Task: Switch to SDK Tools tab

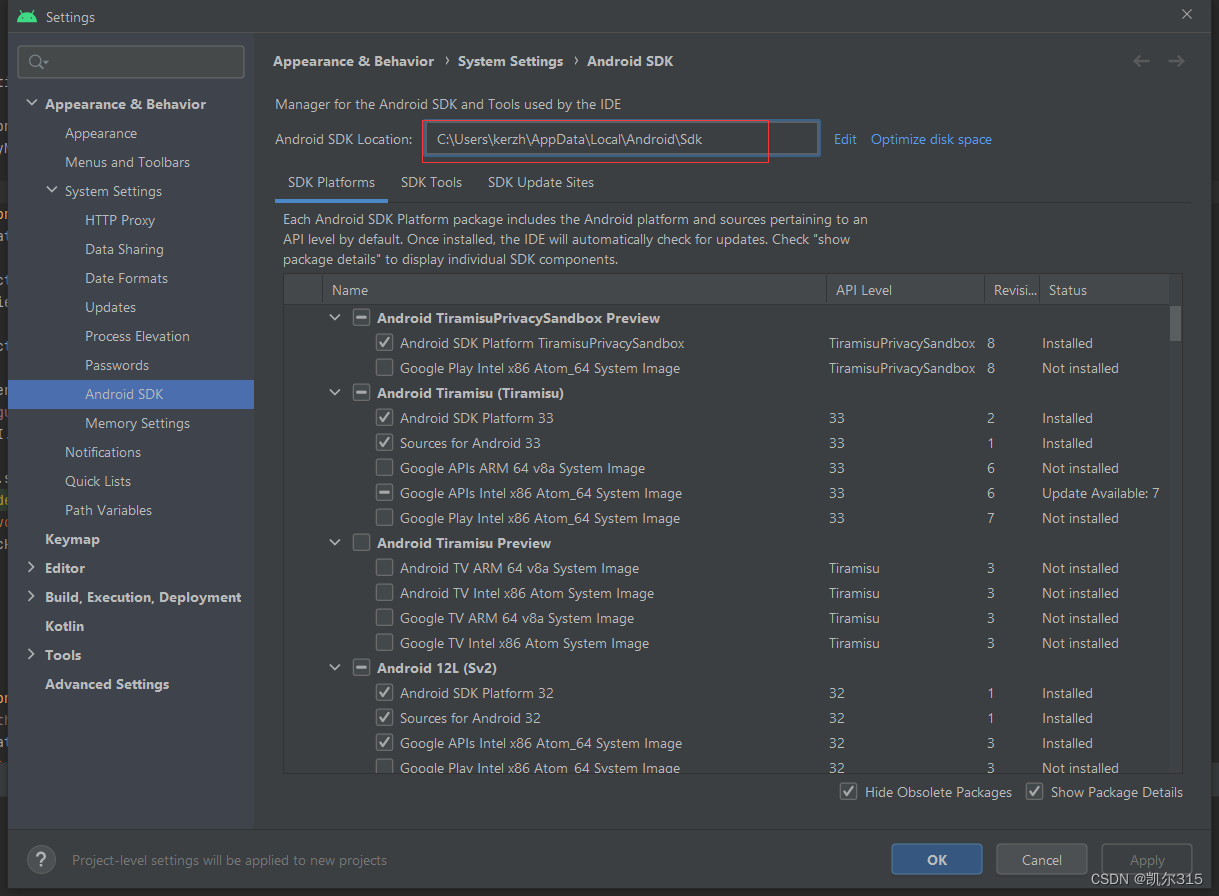Action: (431, 182)
